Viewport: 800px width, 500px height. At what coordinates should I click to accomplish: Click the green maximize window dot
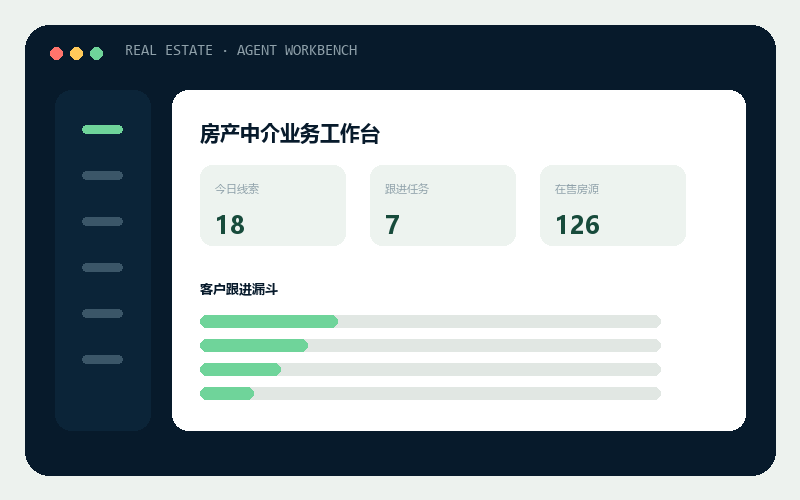96,53
